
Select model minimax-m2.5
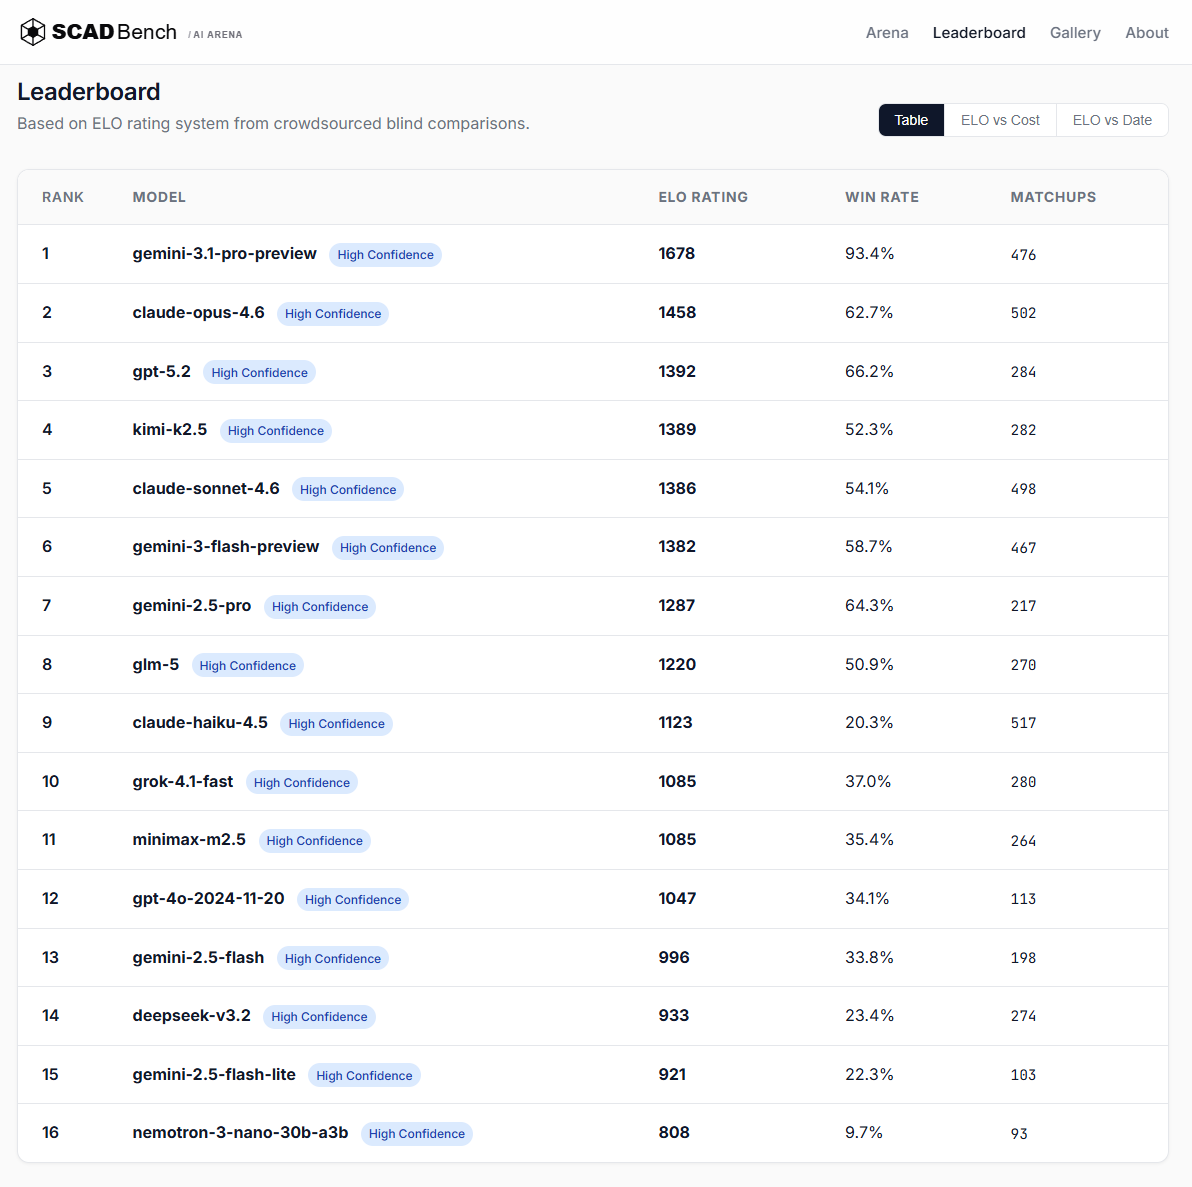click(189, 839)
